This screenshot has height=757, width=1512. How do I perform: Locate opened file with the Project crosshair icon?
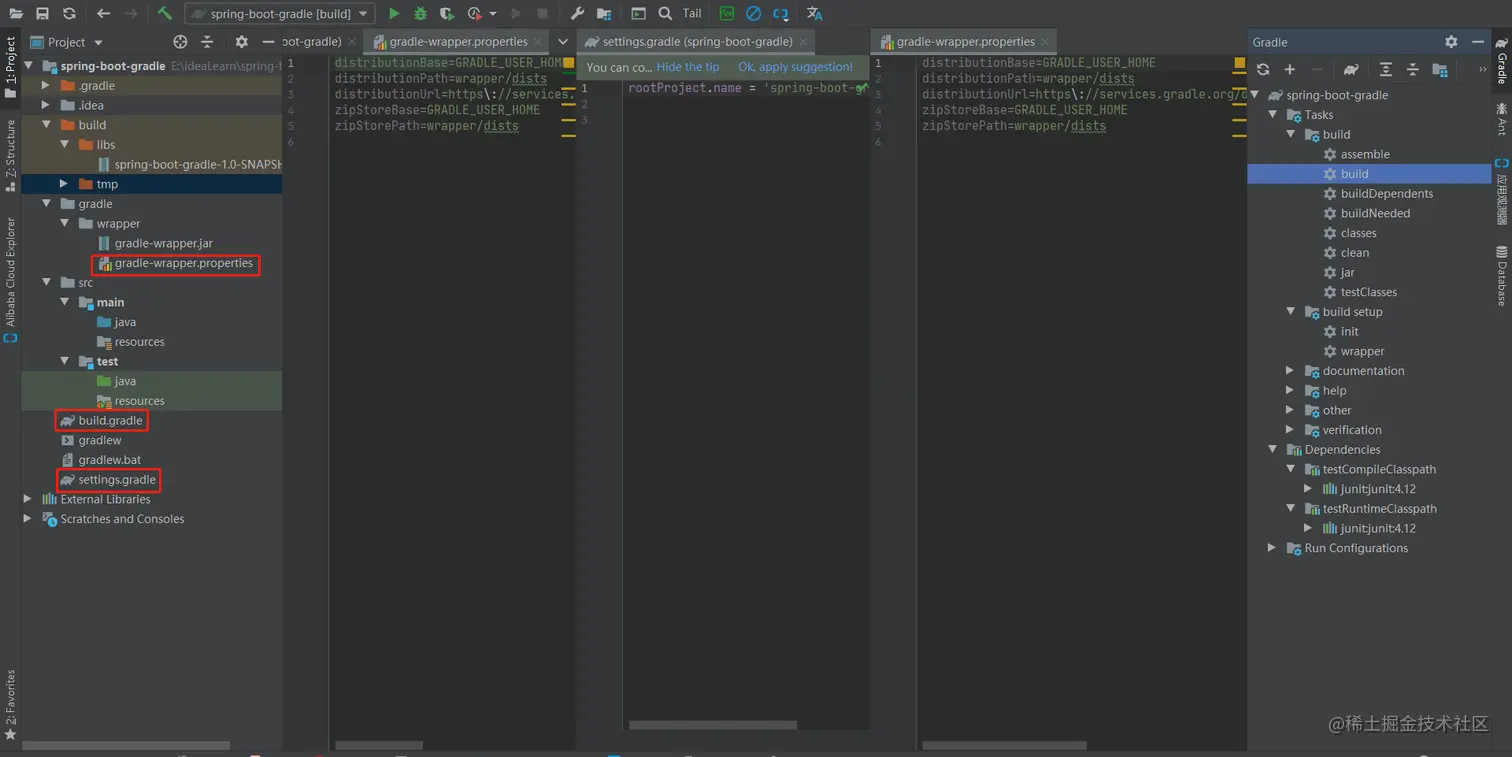pos(180,42)
